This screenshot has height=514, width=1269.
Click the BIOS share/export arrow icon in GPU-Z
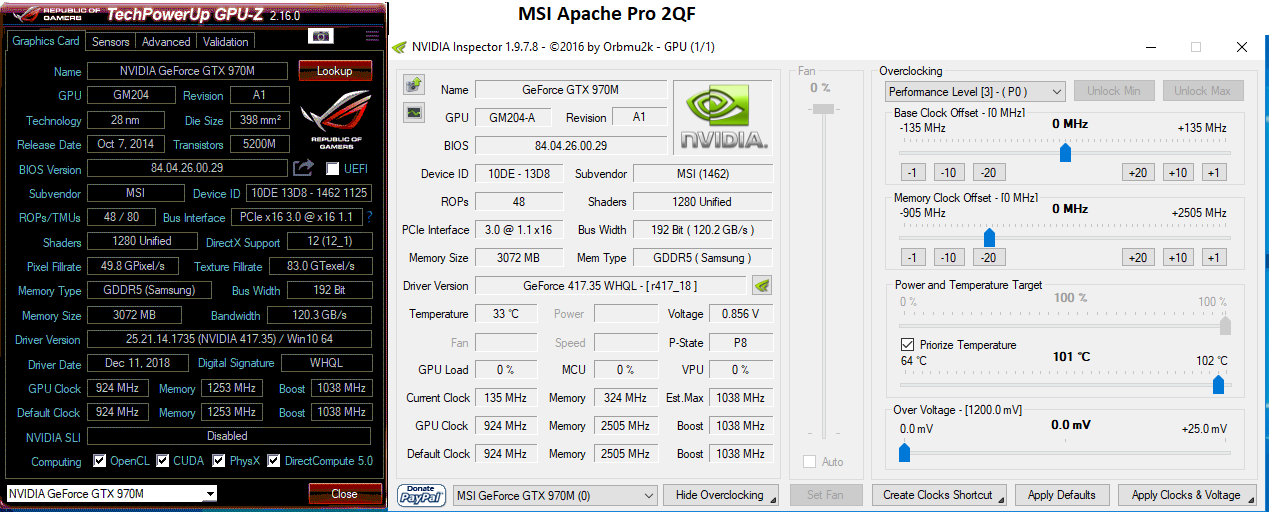[303, 168]
